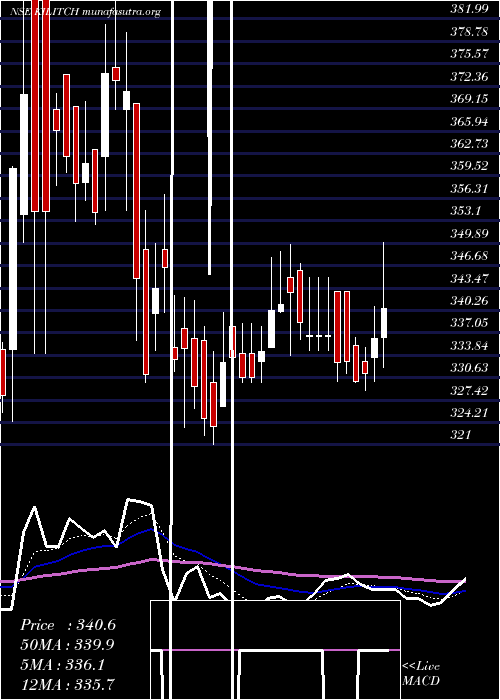Click the 337.05 price axis label
500x700 pixels.
(x=469, y=323)
